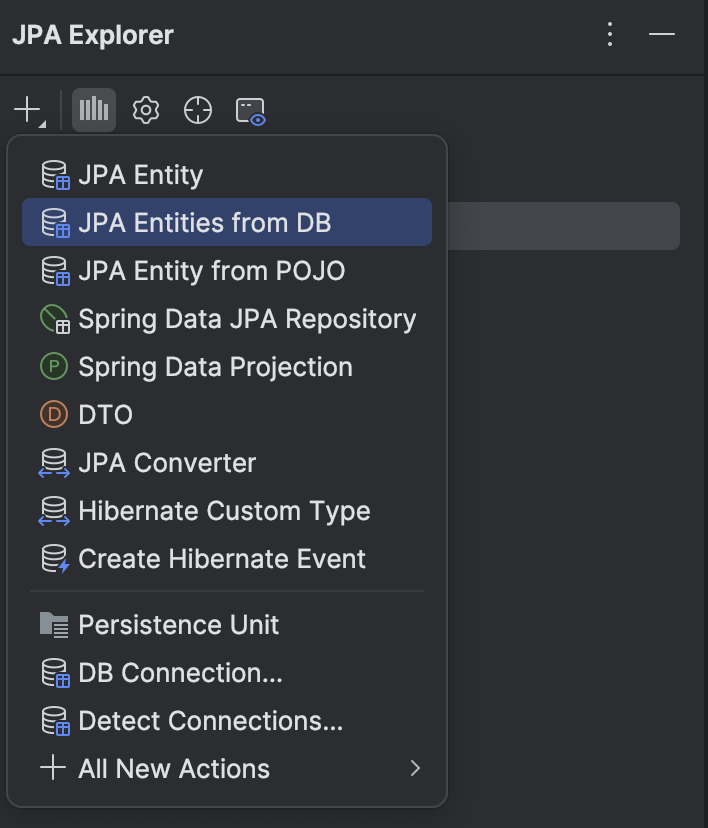Select JPA Entity from POJO

coord(227,271)
